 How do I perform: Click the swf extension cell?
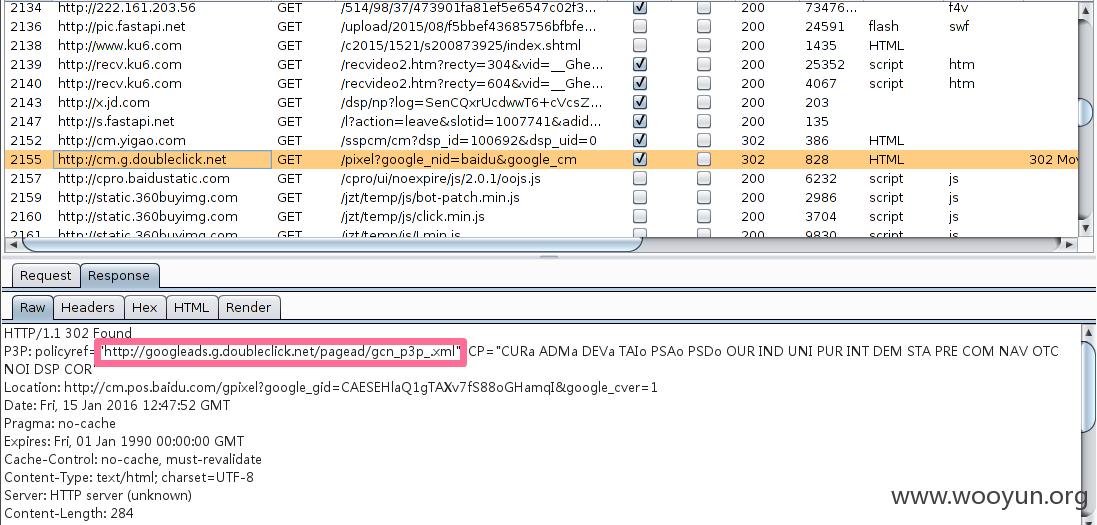pos(958,27)
